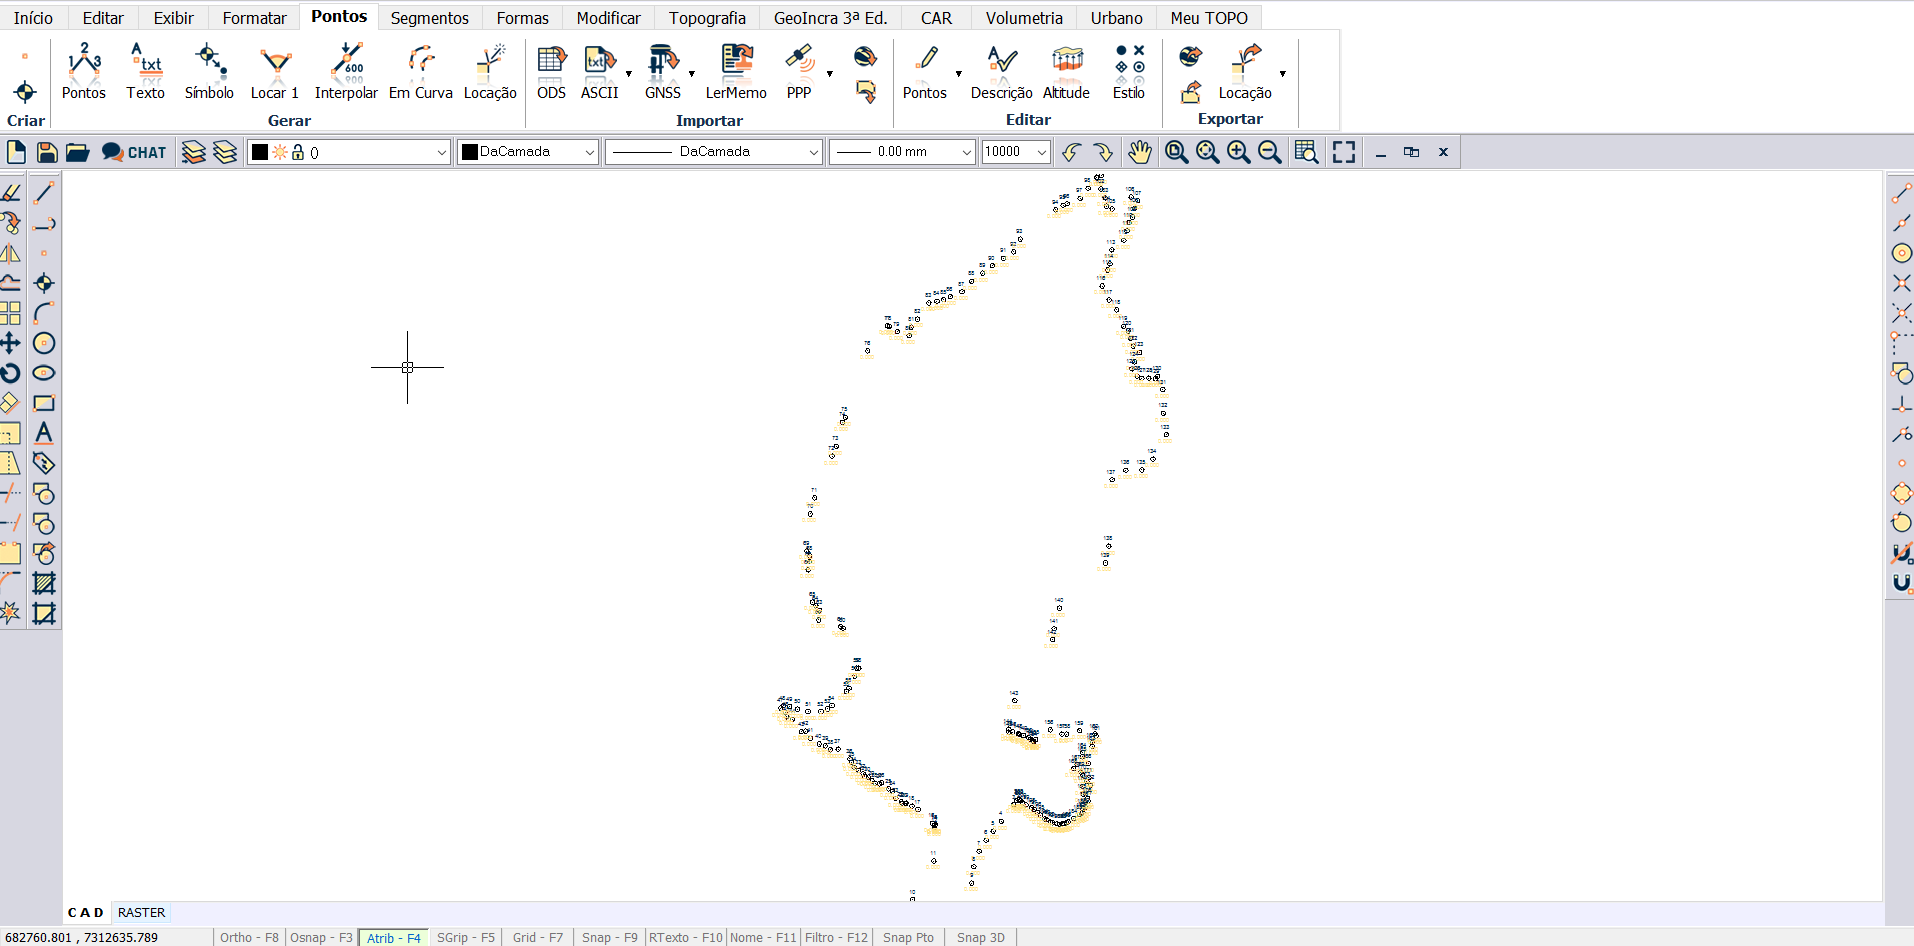Select the Em Curva point generator
1914x946 pixels.
(420, 70)
